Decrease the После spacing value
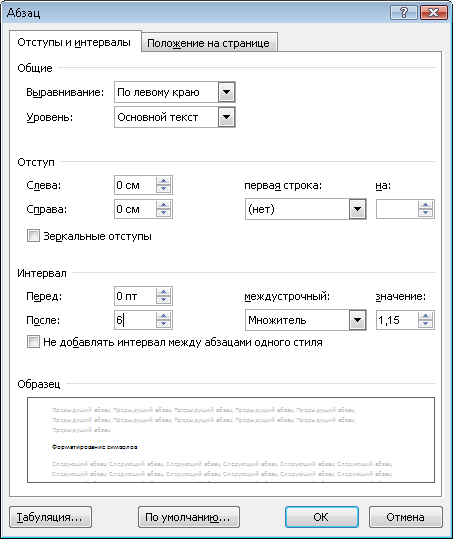Image resolution: width=453 pixels, height=539 pixels. pos(163,324)
